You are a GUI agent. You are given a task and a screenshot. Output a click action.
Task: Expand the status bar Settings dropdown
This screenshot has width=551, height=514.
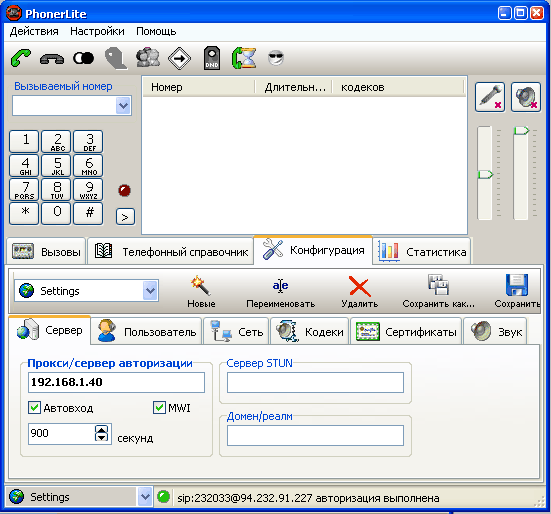tap(145, 496)
